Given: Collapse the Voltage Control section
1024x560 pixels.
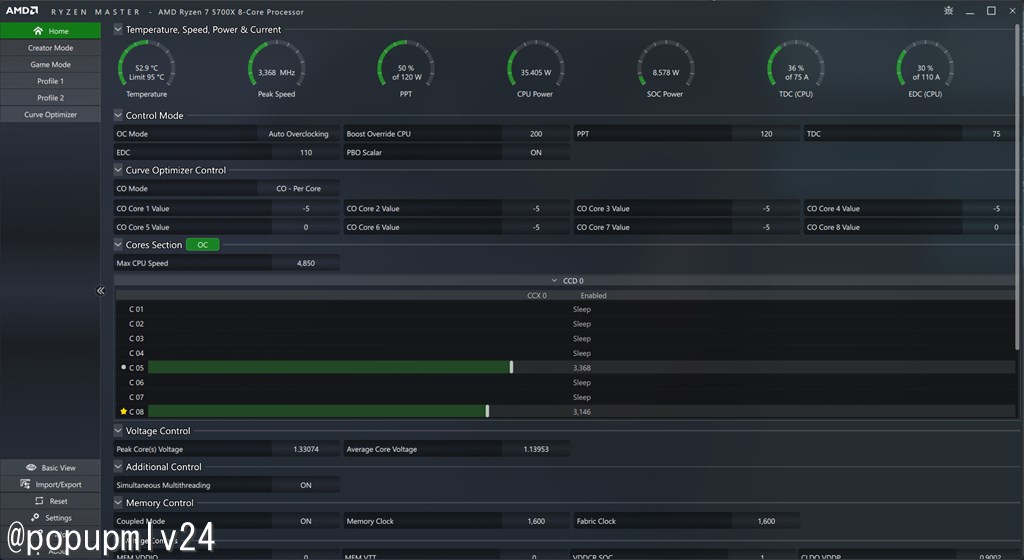Looking at the screenshot, I should (118, 431).
